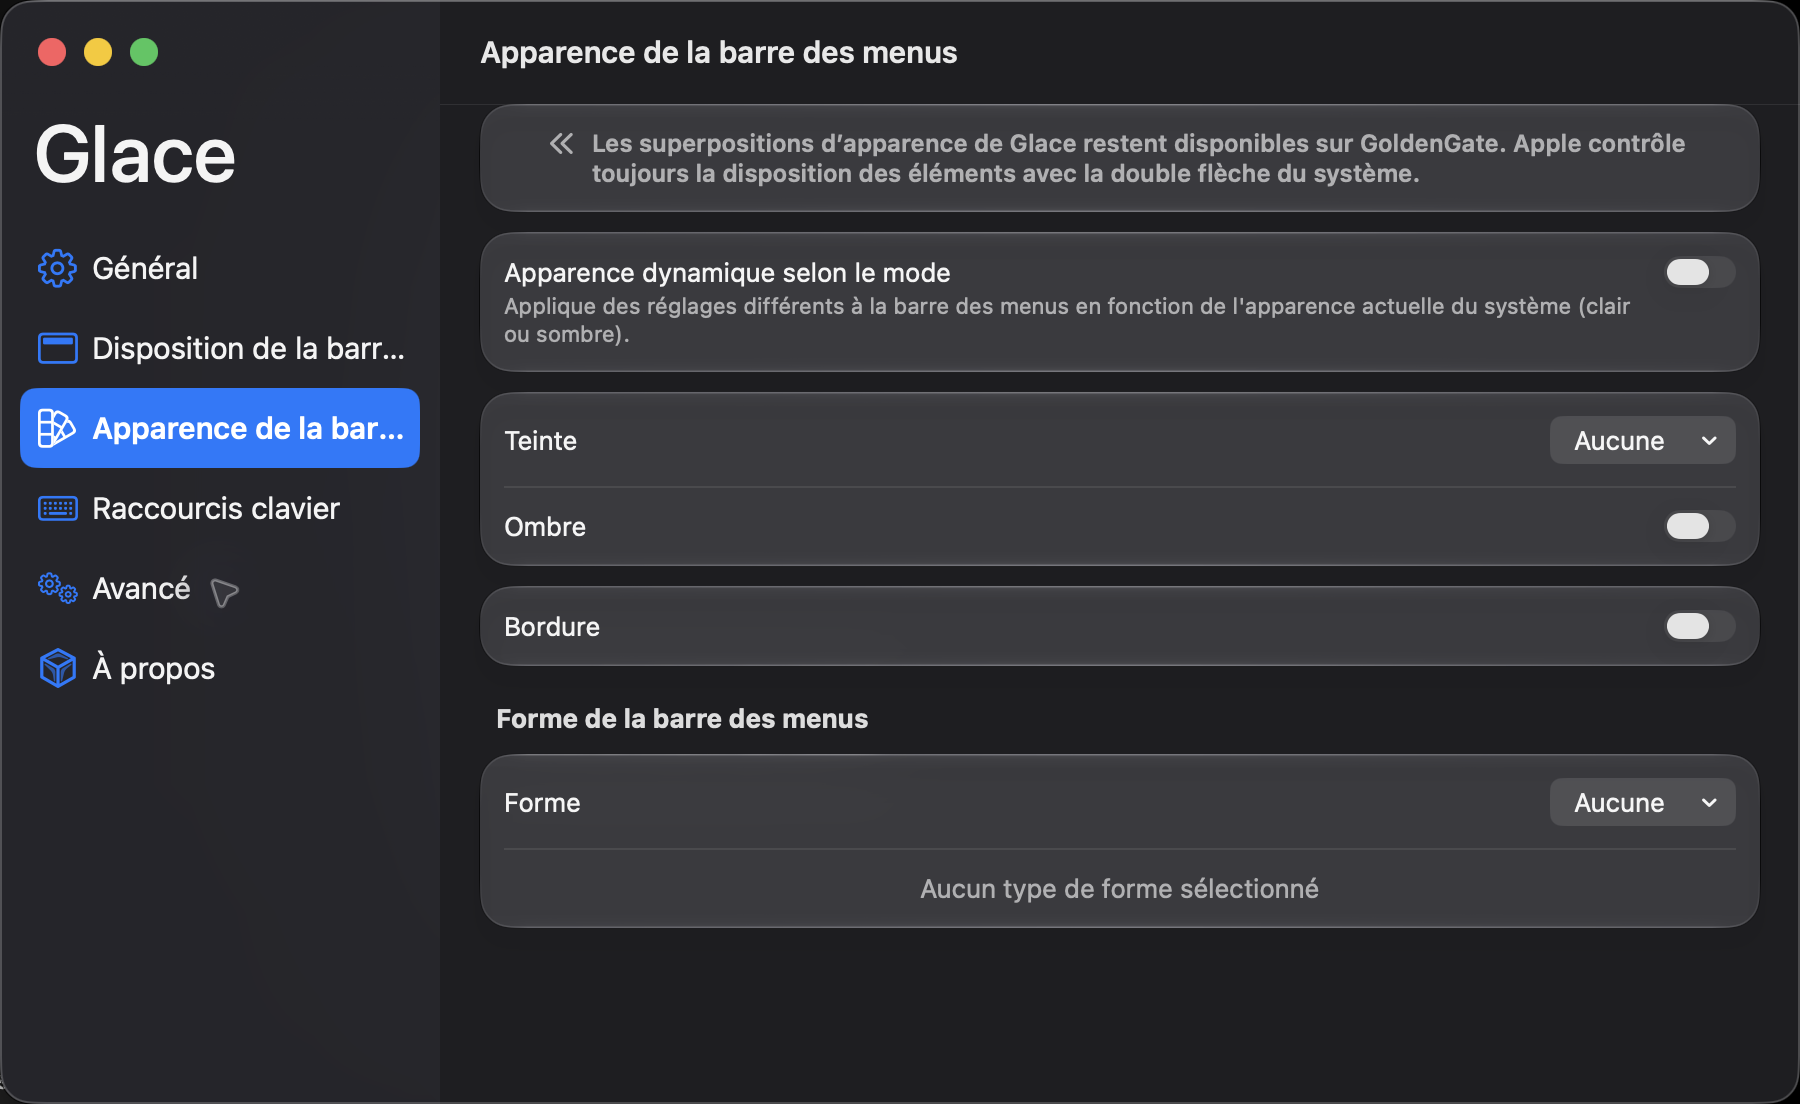Click the keyboard icon for Raccourcis clavier
The image size is (1800, 1104).
pos(57,508)
